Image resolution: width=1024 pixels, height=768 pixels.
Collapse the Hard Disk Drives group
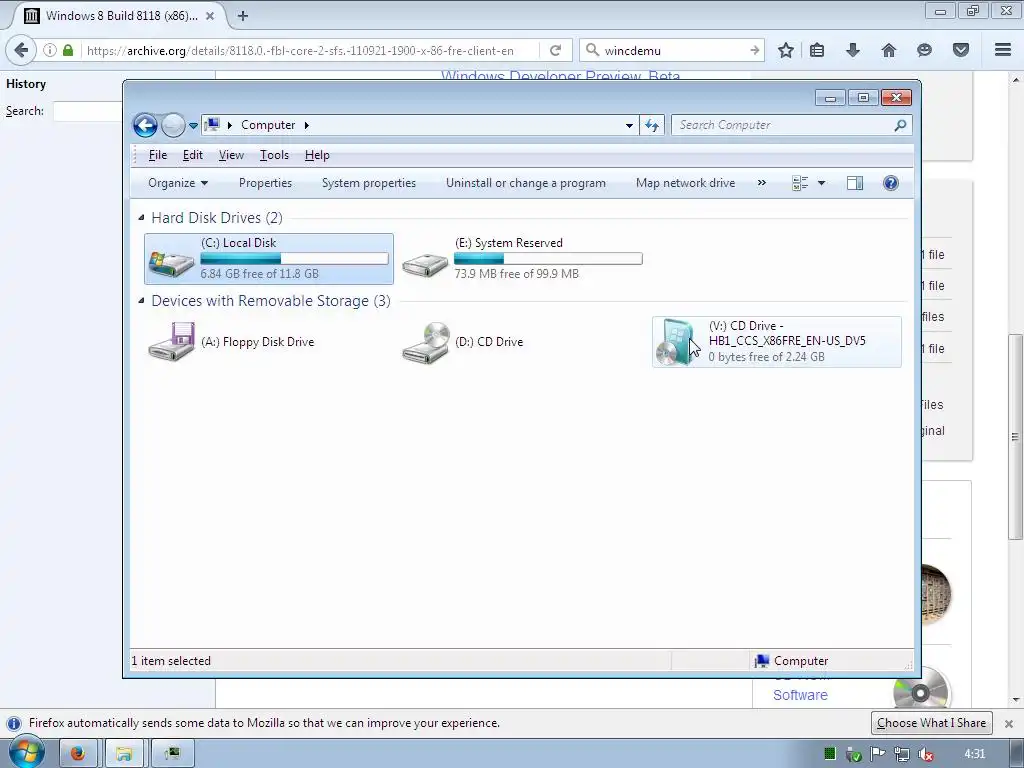pos(142,217)
